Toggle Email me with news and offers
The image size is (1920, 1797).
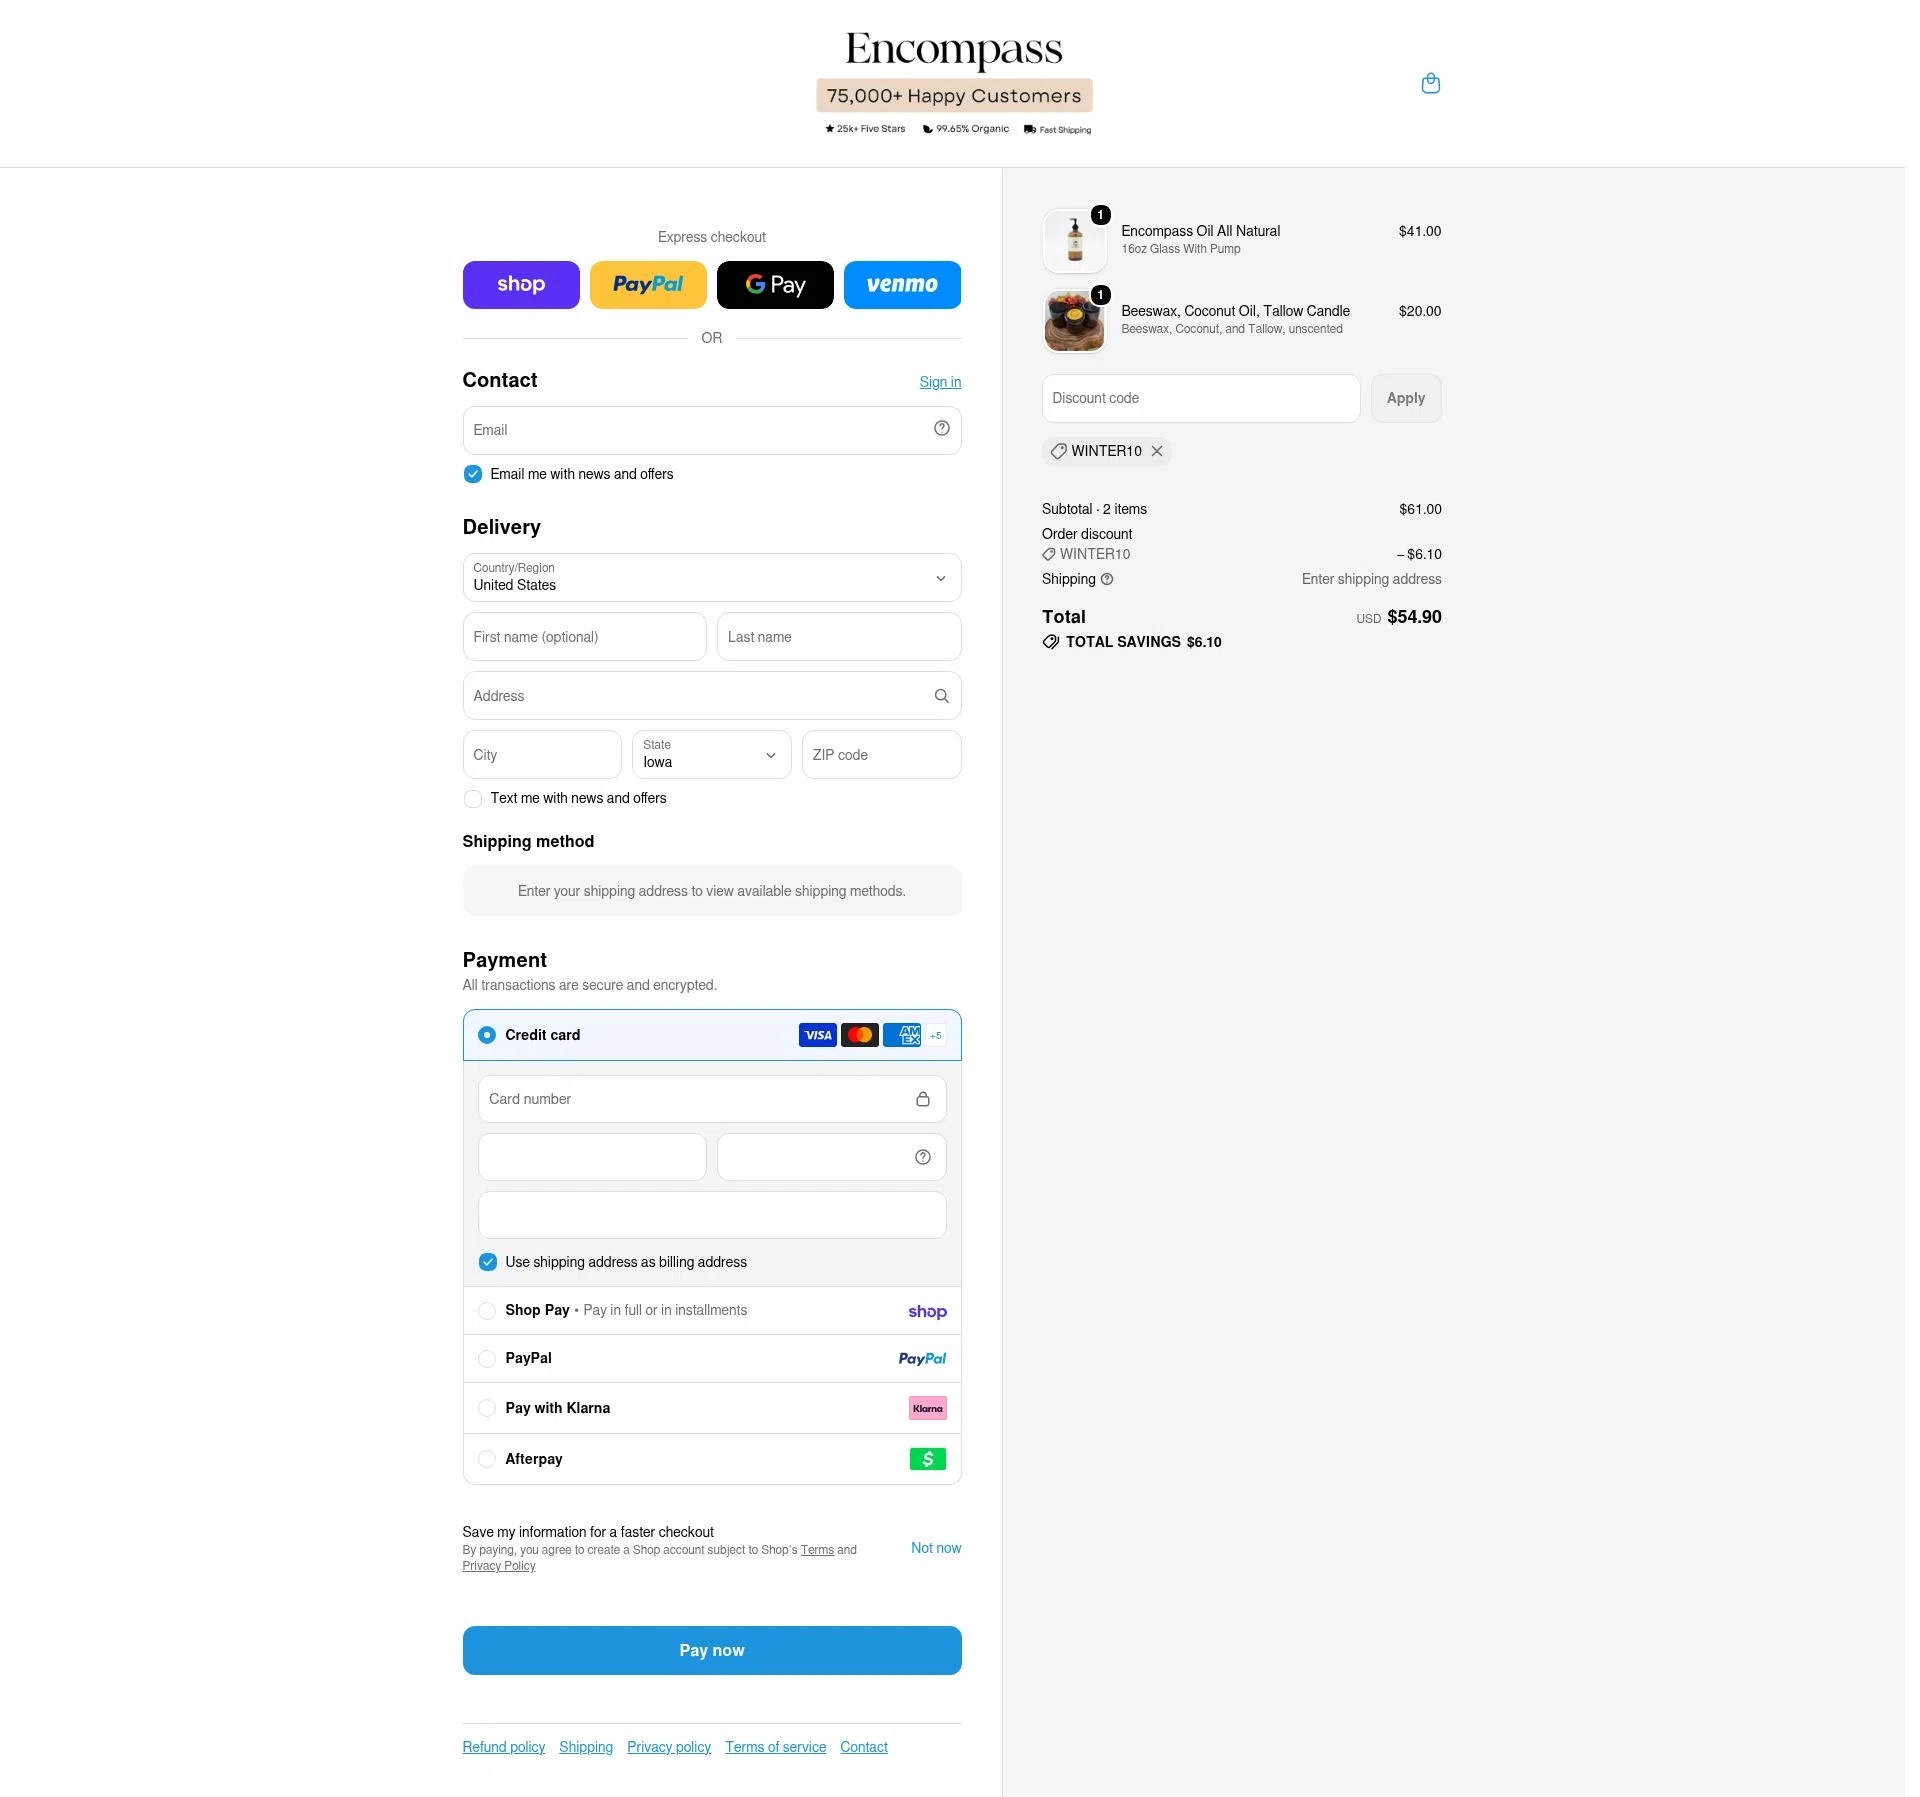click(473, 474)
